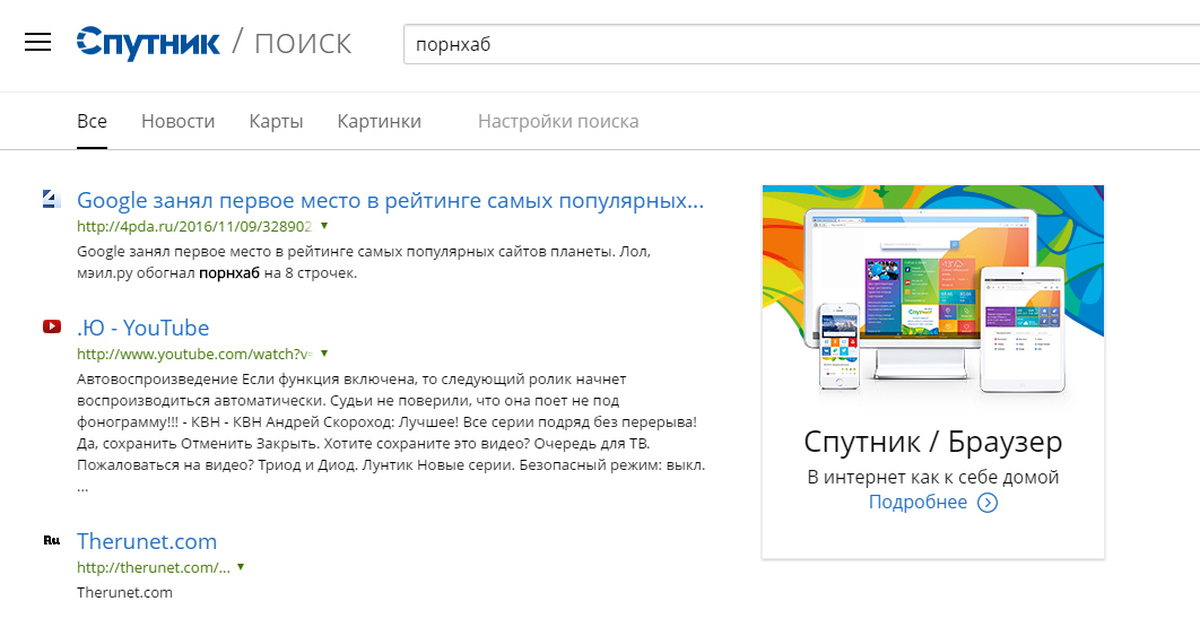Click the Therunet favicon icon
Screen dimensions: 1200x628
(x=52, y=541)
